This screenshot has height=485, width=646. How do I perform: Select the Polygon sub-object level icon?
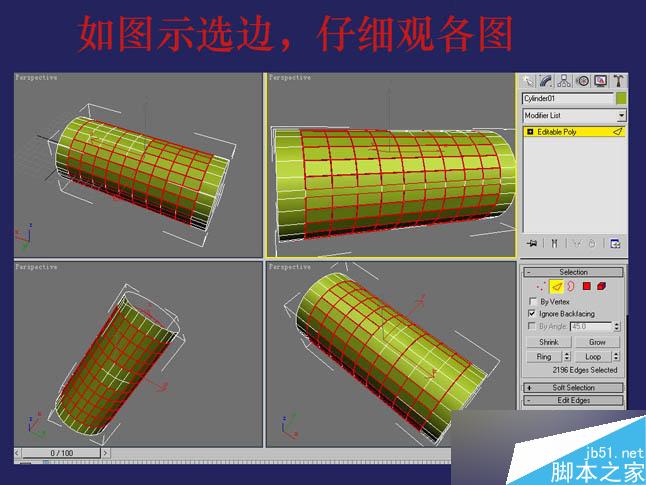click(x=587, y=286)
